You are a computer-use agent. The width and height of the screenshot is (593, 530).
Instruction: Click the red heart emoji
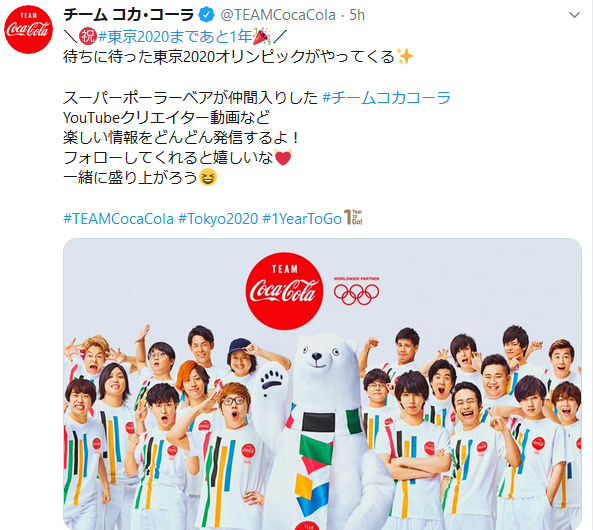click(x=283, y=157)
